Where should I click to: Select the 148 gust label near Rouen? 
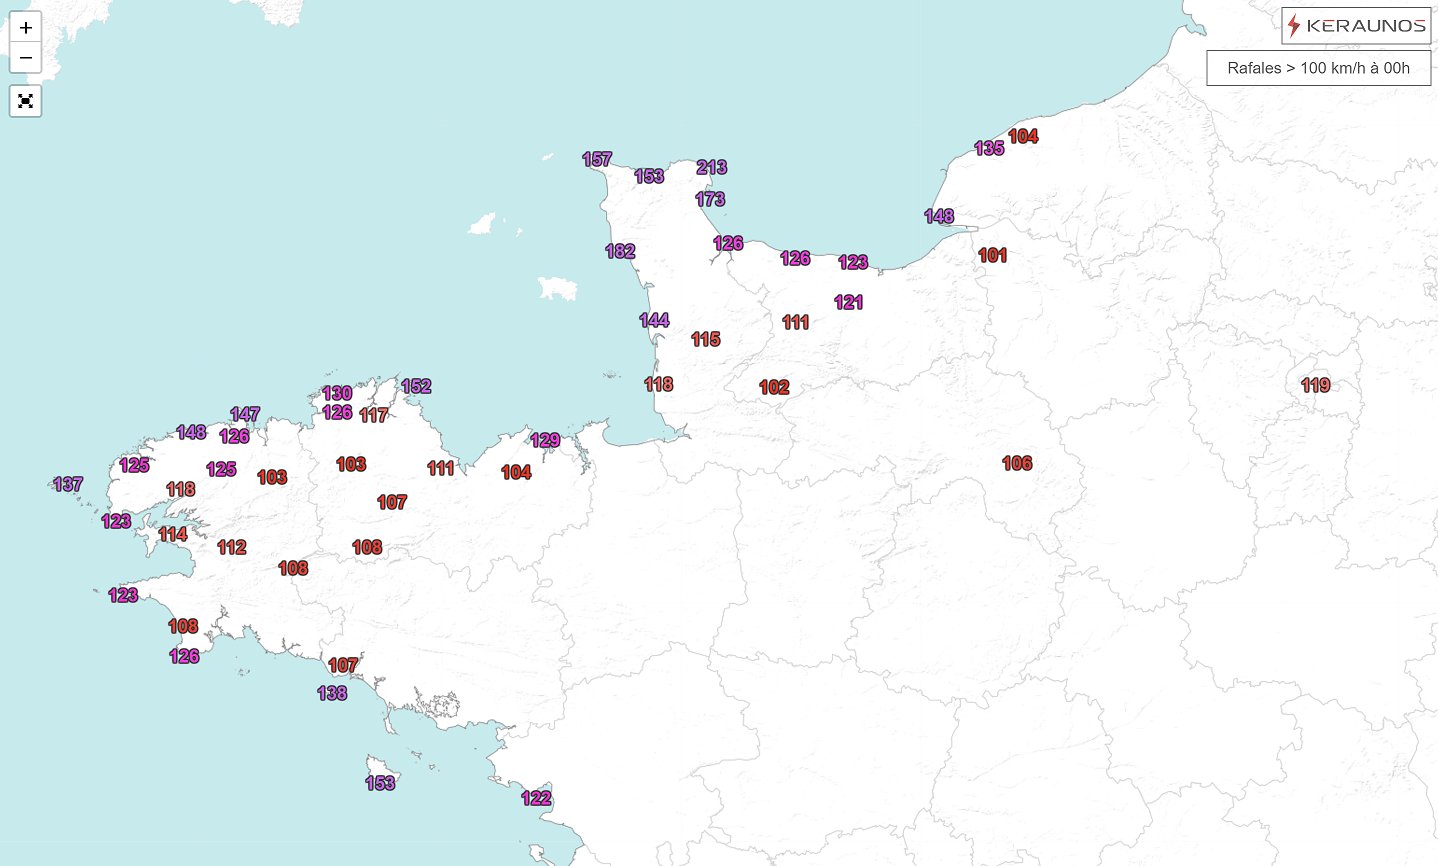click(939, 215)
